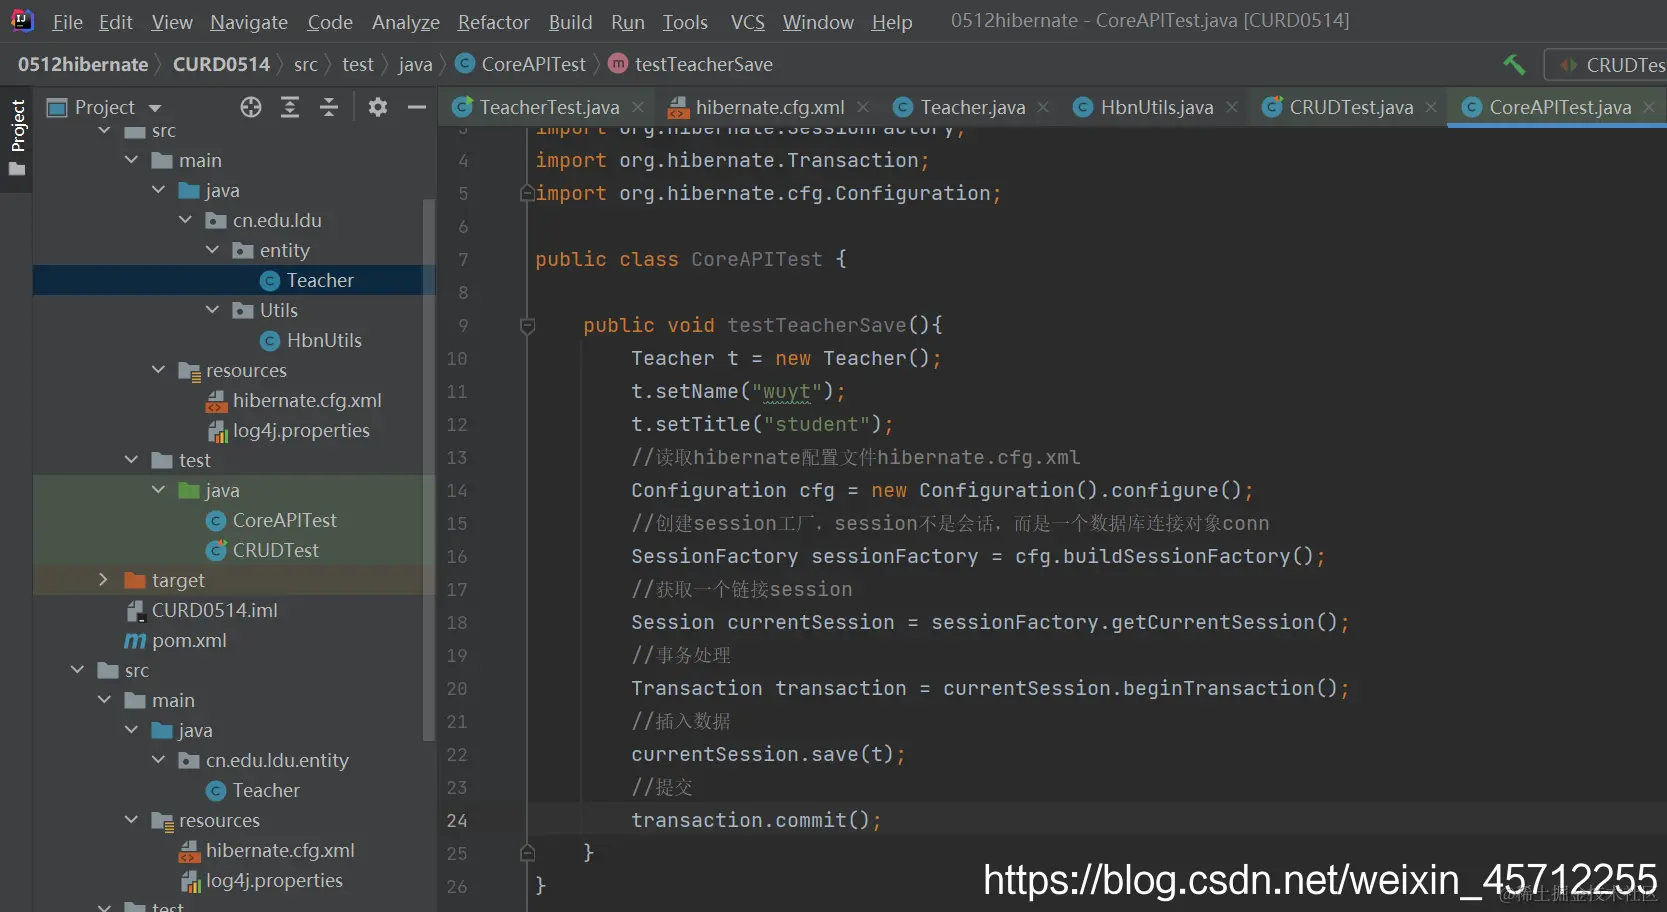Screen dimensions: 1667x912
Task: Close the Teacher.java tab
Action: (1043, 107)
